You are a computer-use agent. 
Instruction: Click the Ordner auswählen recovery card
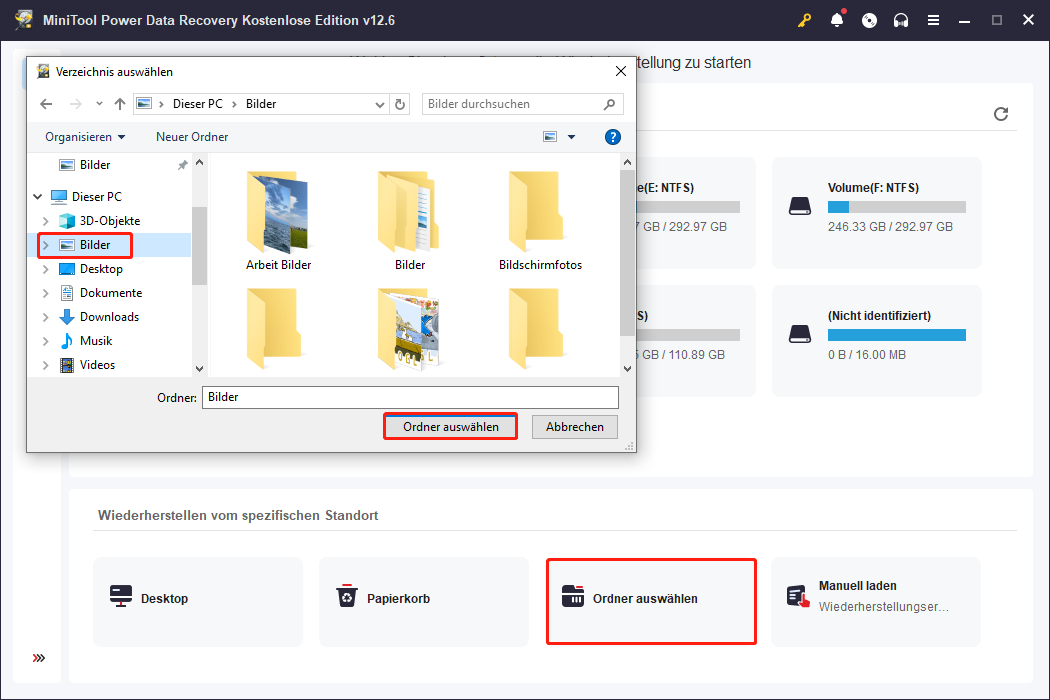(651, 602)
